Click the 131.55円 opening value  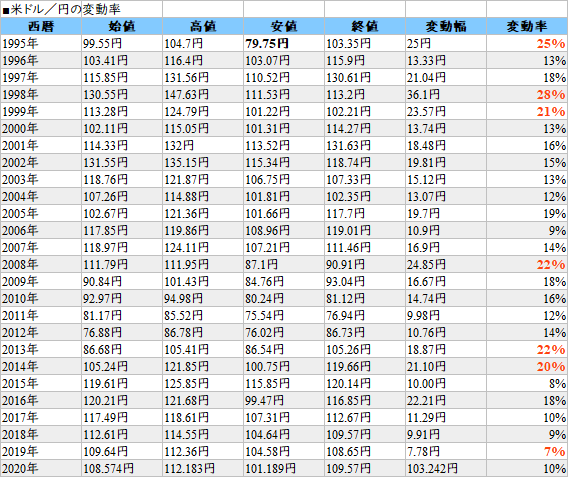coord(105,163)
